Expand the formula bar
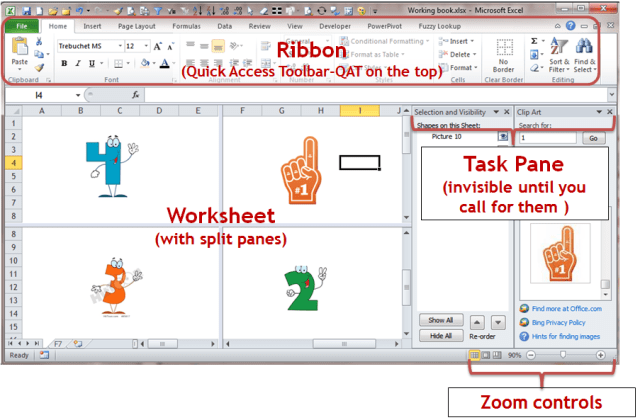Screen dimensions: 640x420 [611, 95]
